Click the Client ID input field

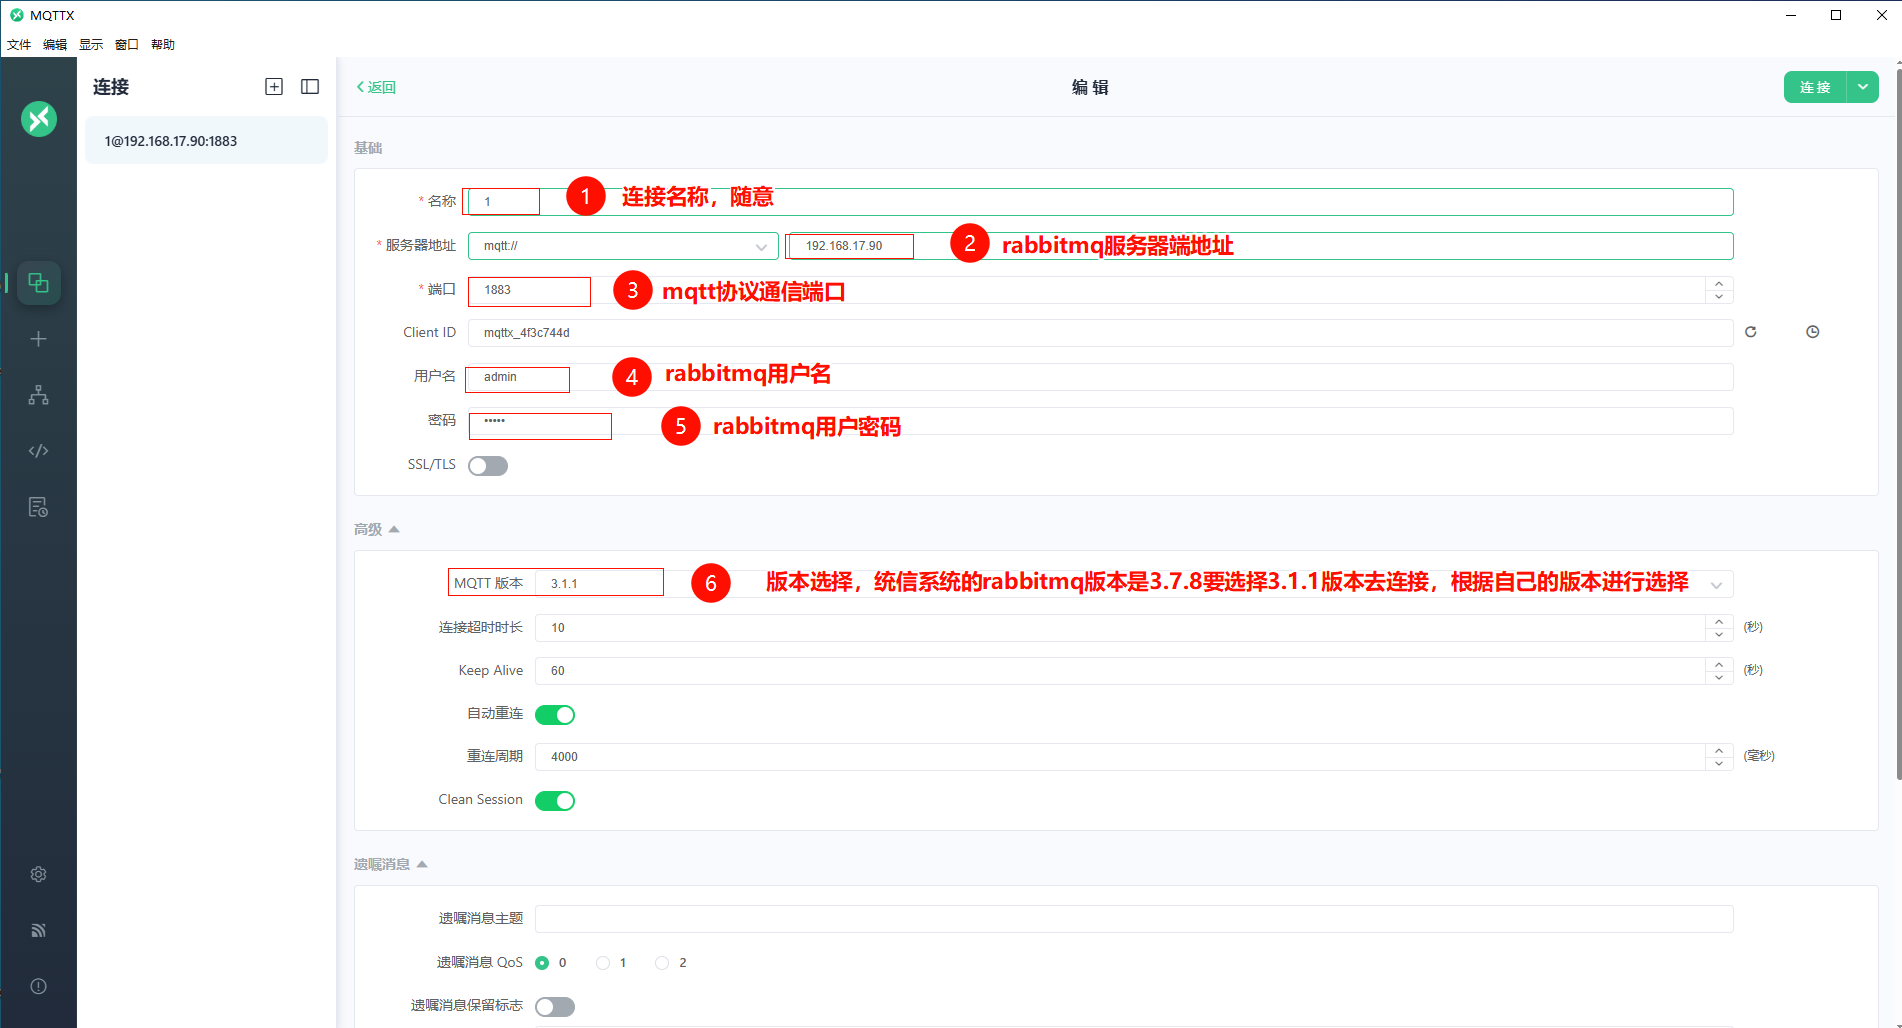1100,333
